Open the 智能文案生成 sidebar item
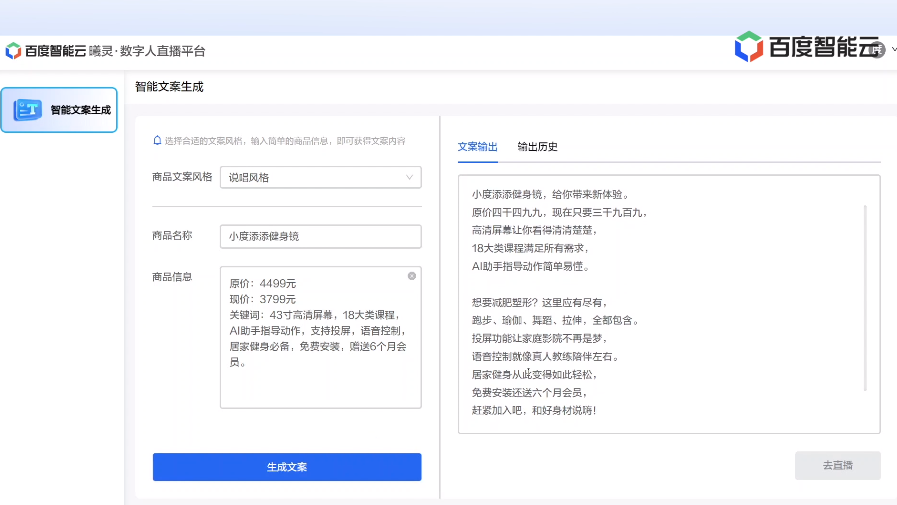This screenshot has height=505, width=897. [x=59, y=110]
